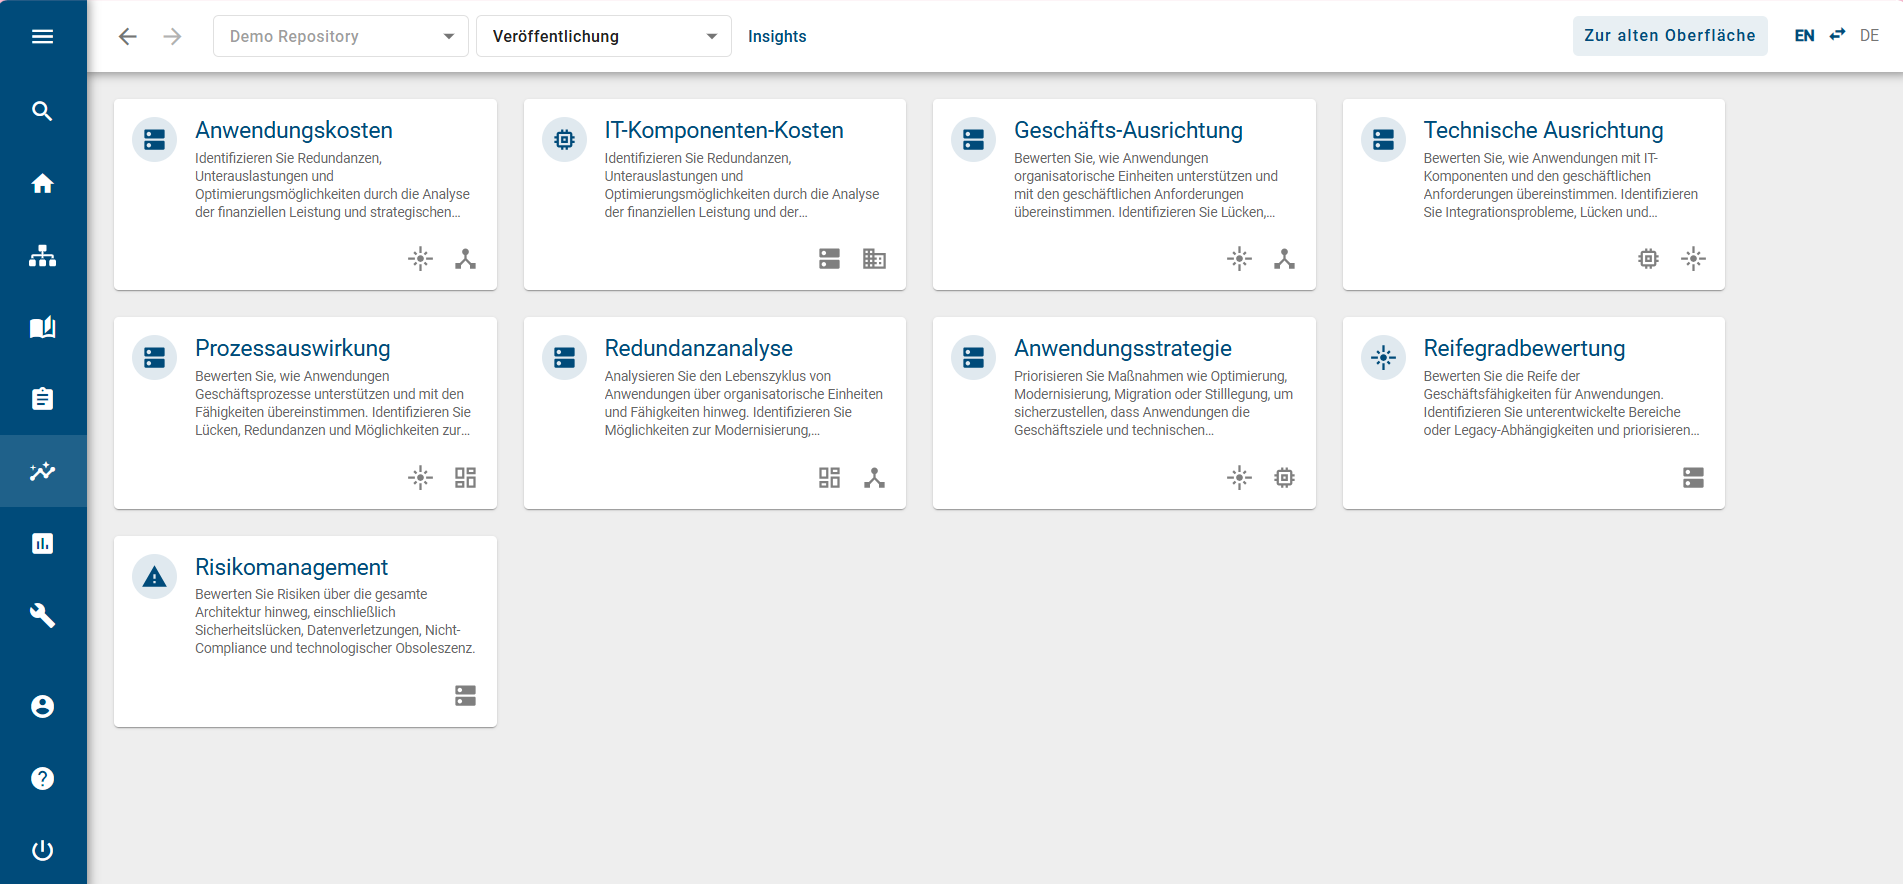Click the language swap arrows icon
This screenshot has height=884, width=1903.
pos(1837,35)
